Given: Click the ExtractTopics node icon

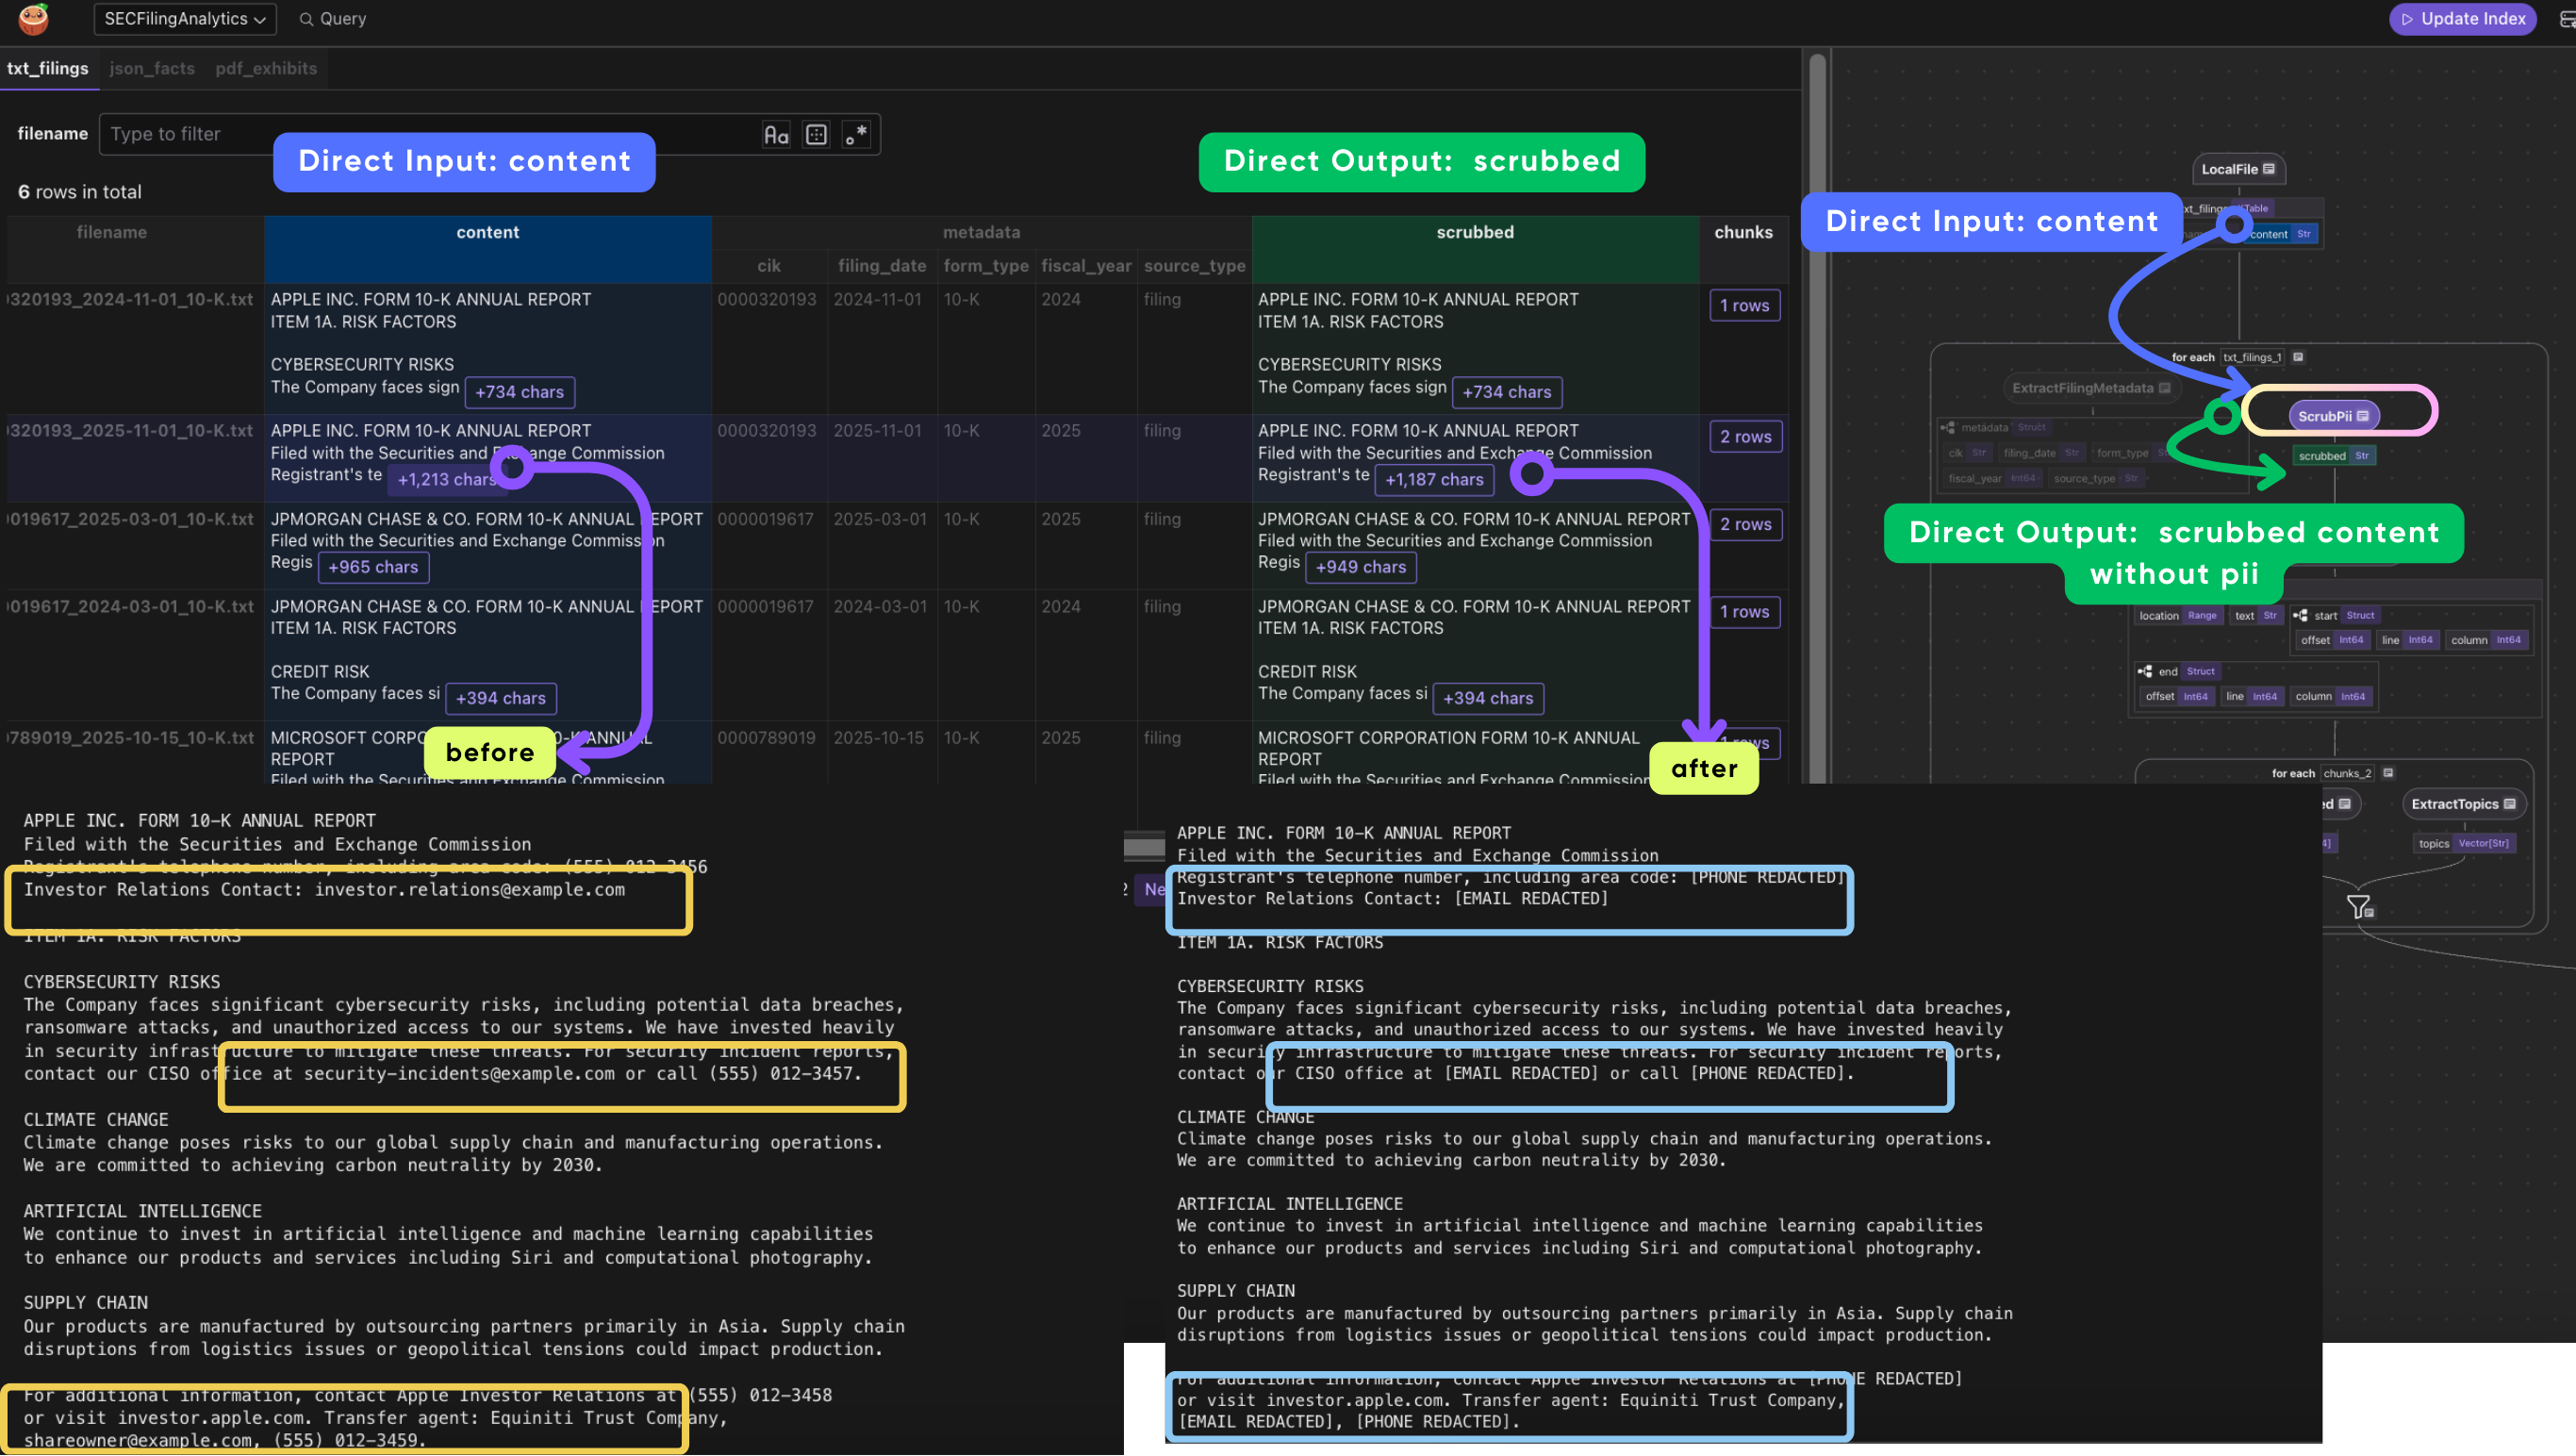Looking at the screenshot, I should [2510, 804].
